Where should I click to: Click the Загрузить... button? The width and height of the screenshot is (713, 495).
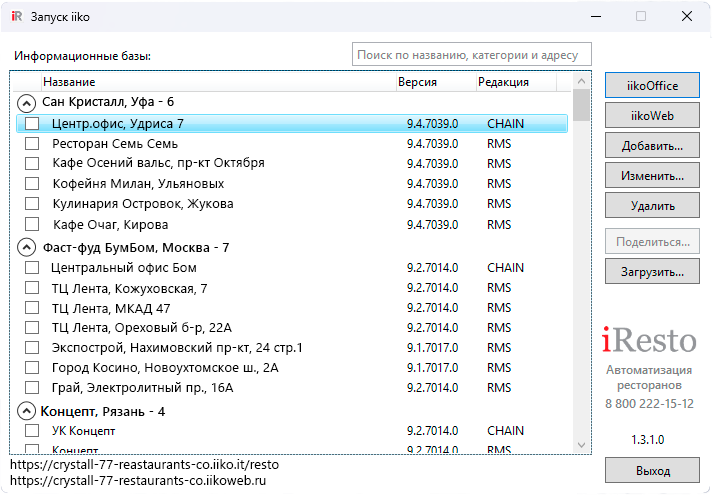click(x=652, y=271)
